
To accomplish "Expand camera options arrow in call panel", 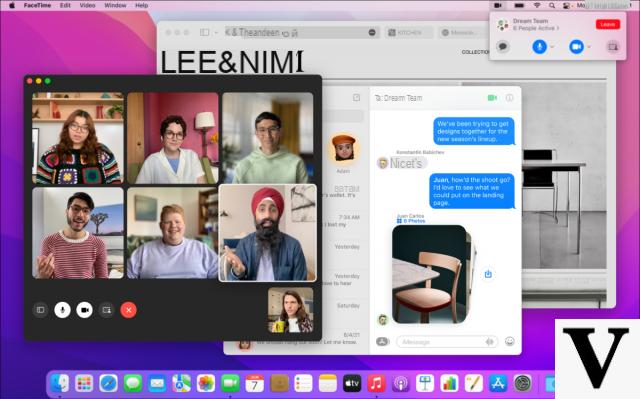I will (x=589, y=47).
